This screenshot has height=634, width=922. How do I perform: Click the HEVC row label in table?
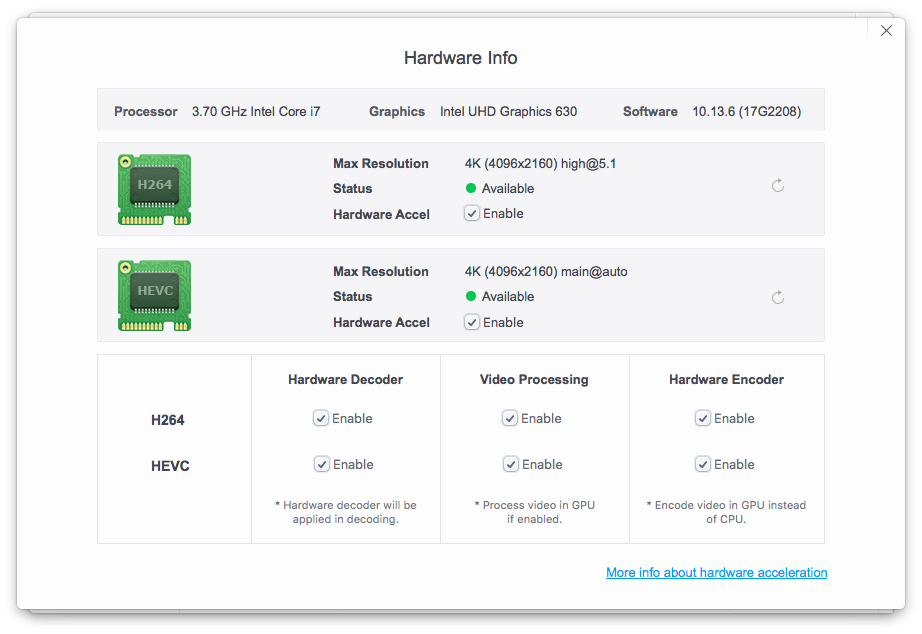170,466
